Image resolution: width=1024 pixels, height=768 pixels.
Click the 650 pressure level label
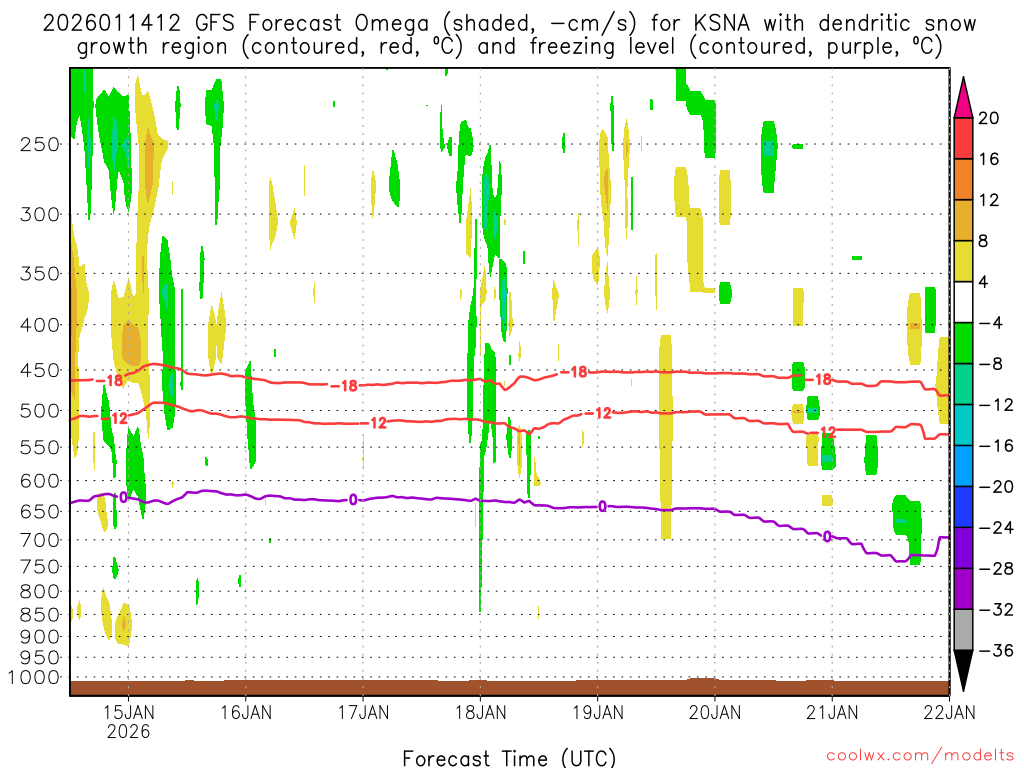[x=40, y=511]
